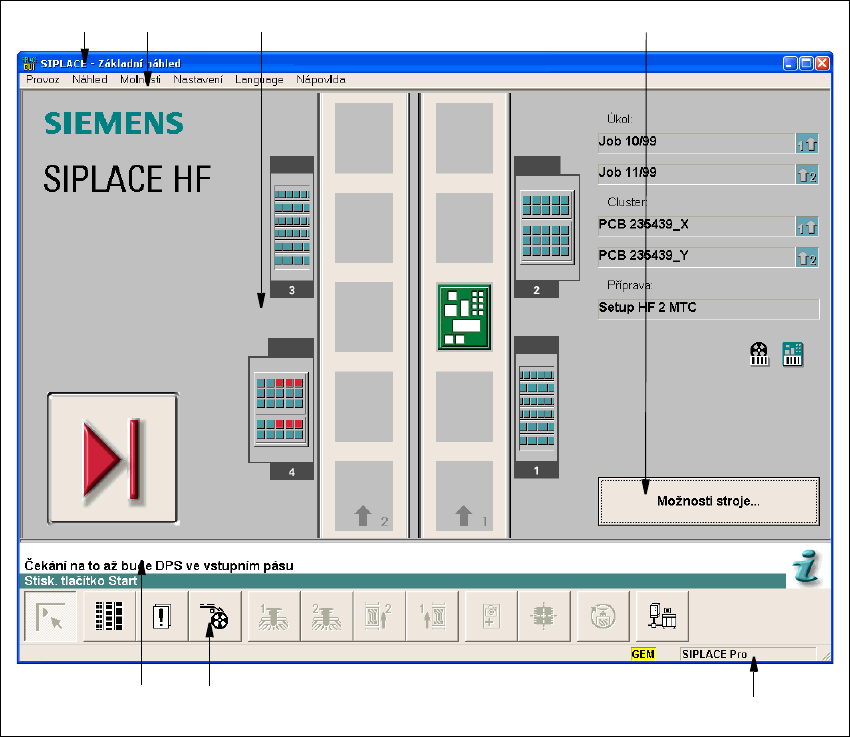Click the conveyor lane 1 input arrow

tap(463, 515)
